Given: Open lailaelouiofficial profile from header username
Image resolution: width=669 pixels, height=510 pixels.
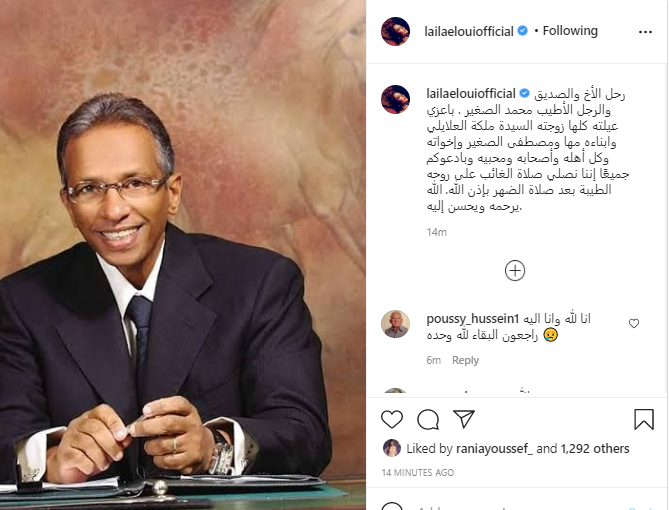Looking at the screenshot, I should pyautogui.click(x=469, y=31).
